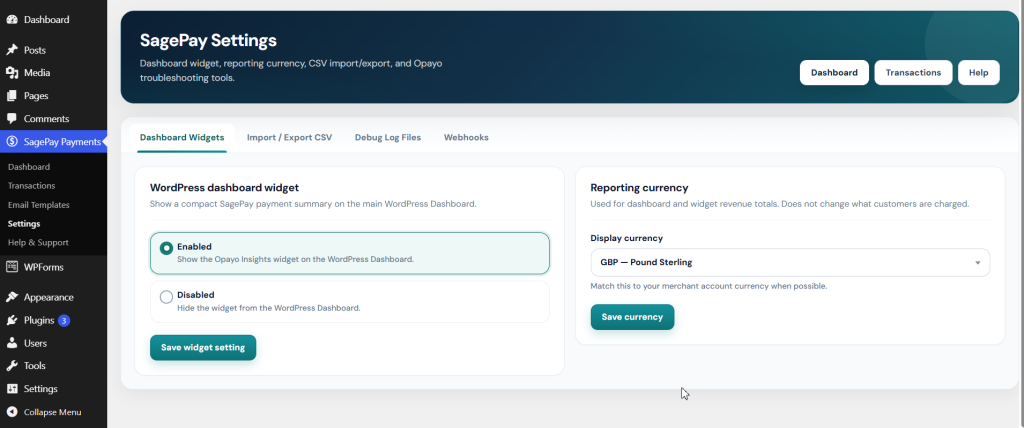
Task: Open the Appearance menu label
Action: pyautogui.click(x=49, y=297)
